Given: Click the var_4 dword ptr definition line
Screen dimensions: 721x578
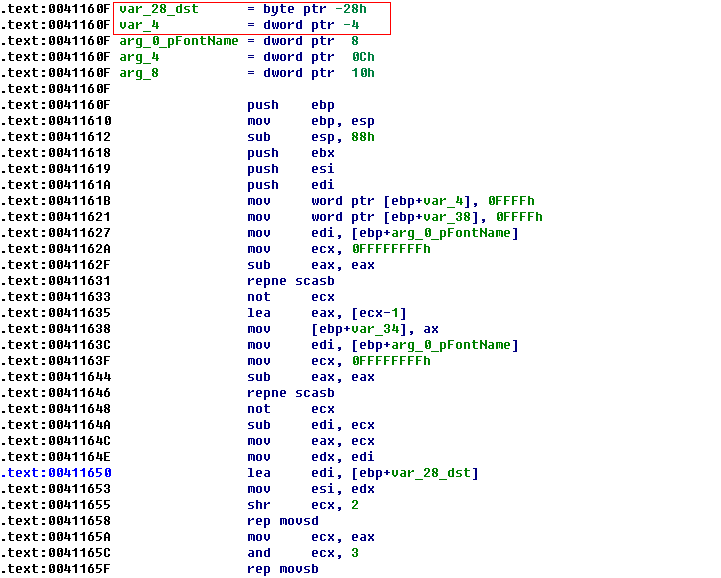Looking at the screenshot, I should point(239,25).
